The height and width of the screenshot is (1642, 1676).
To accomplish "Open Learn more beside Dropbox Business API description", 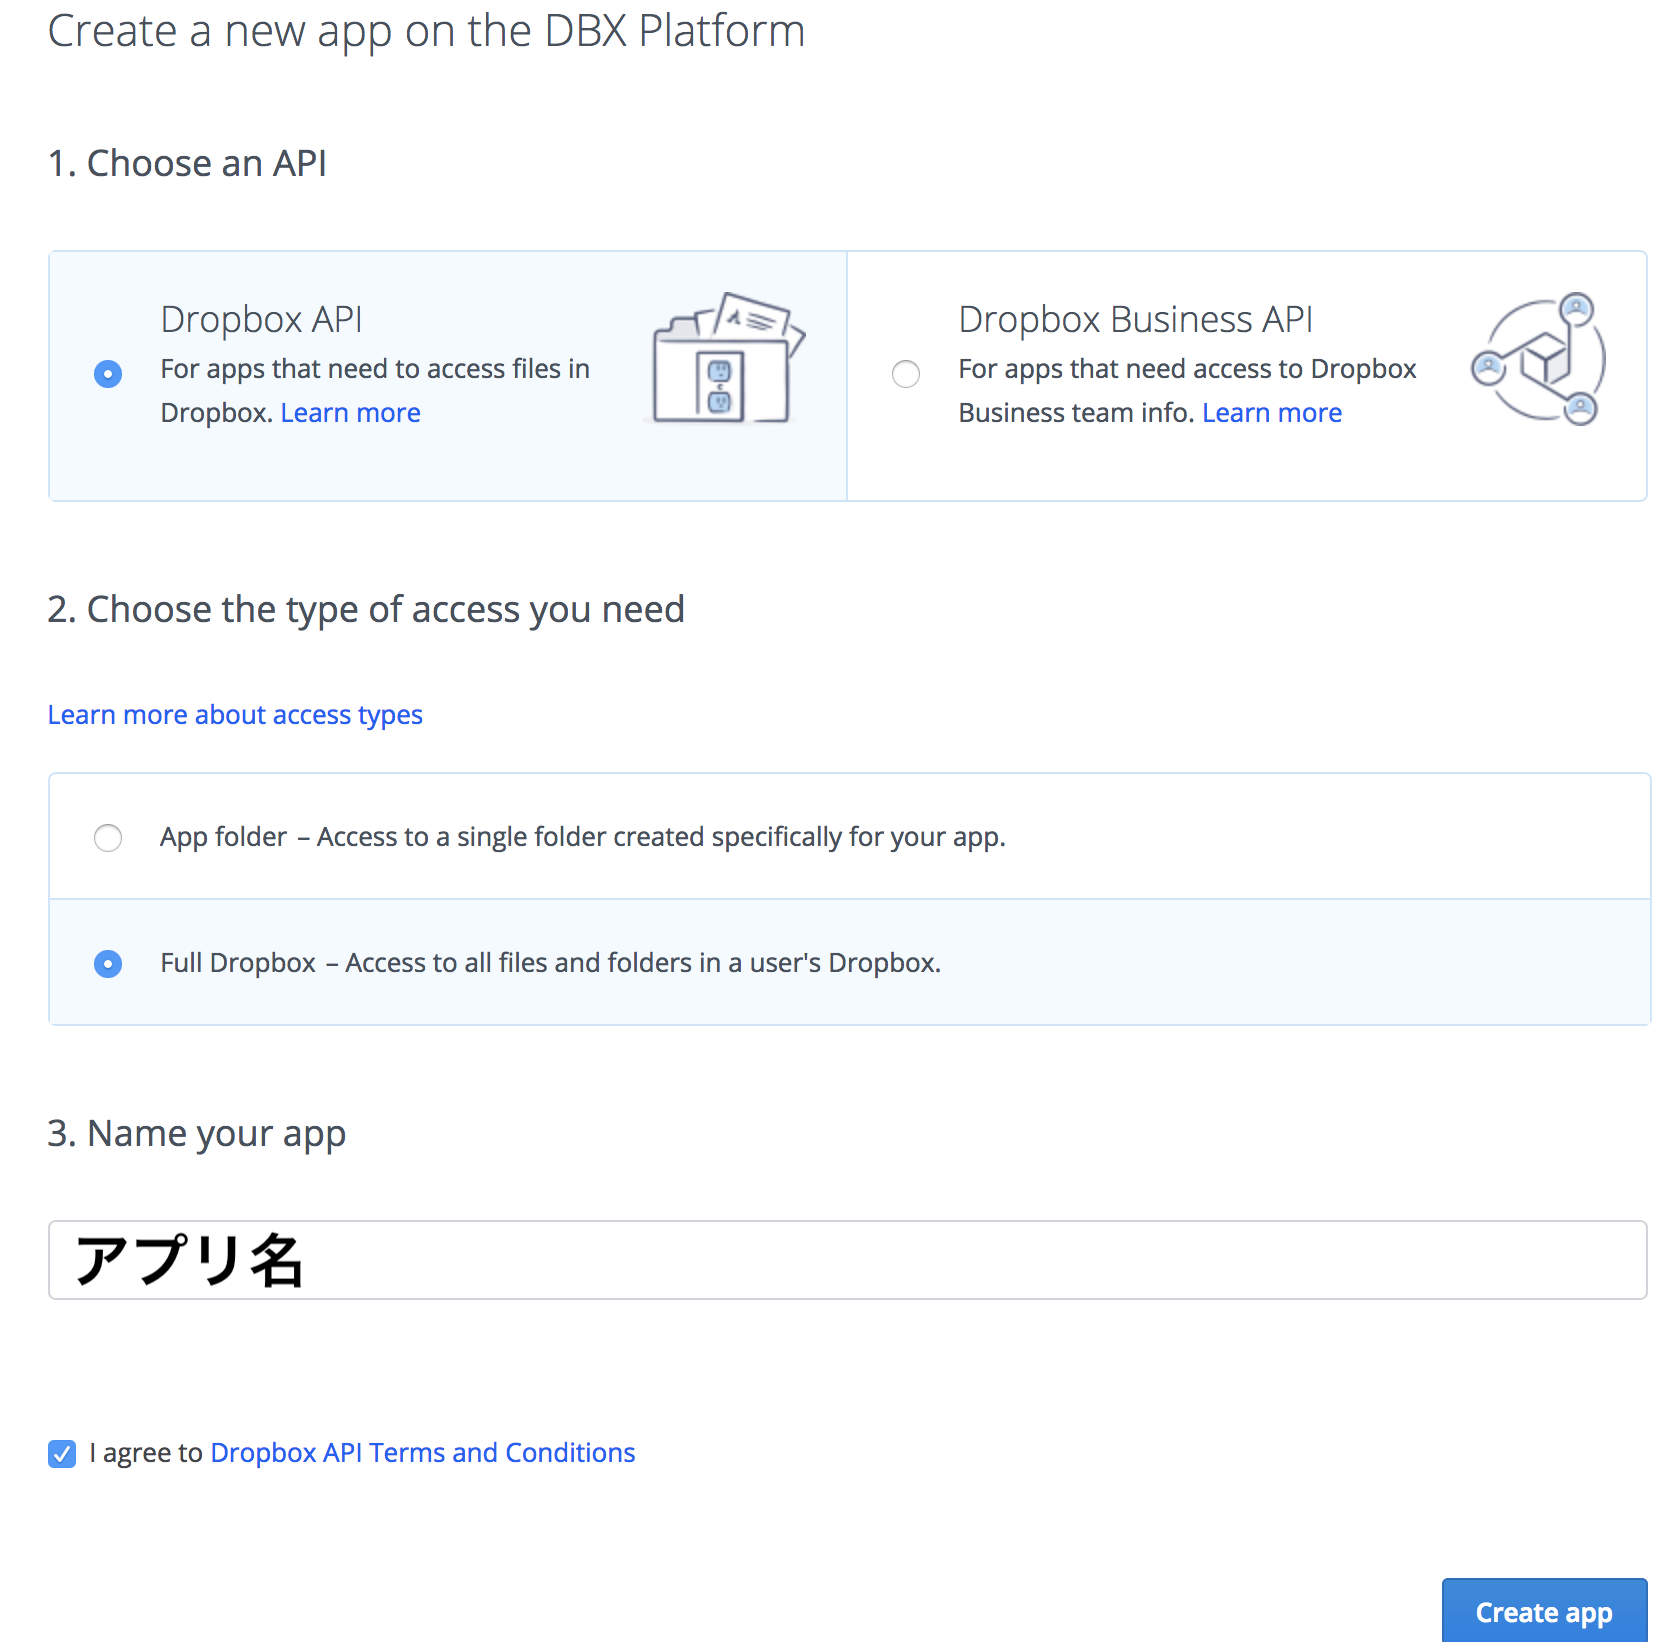I will click(1271, 412).
